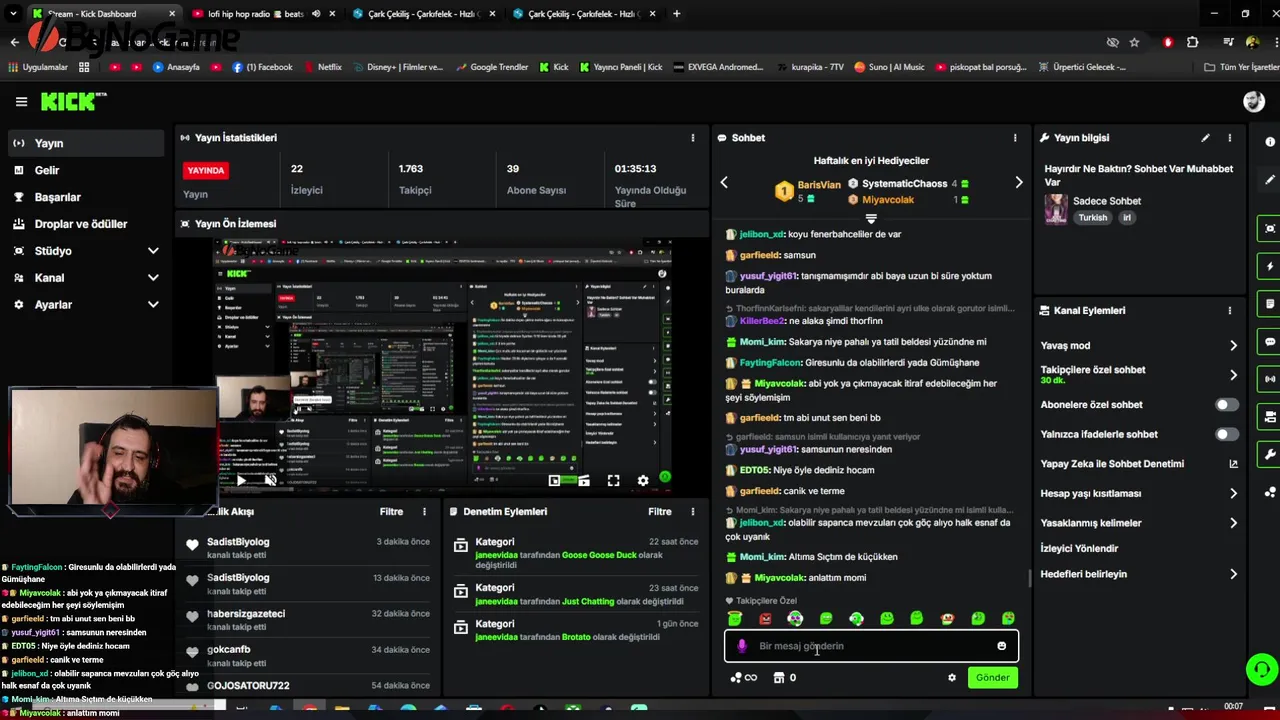This screenshot has height=720, width=1280.
Task: Edit stream info with the pencil icon
Action: click(1205, 138)
